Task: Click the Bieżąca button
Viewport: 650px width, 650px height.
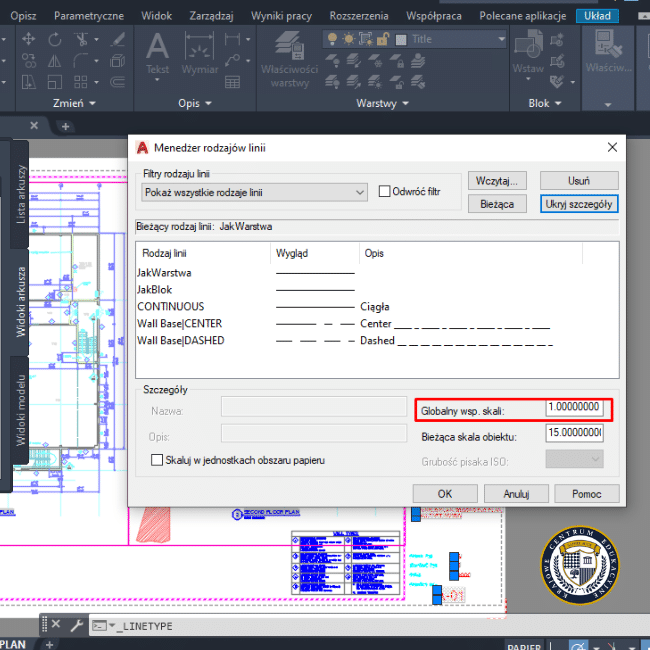Action: pos(497,204)
